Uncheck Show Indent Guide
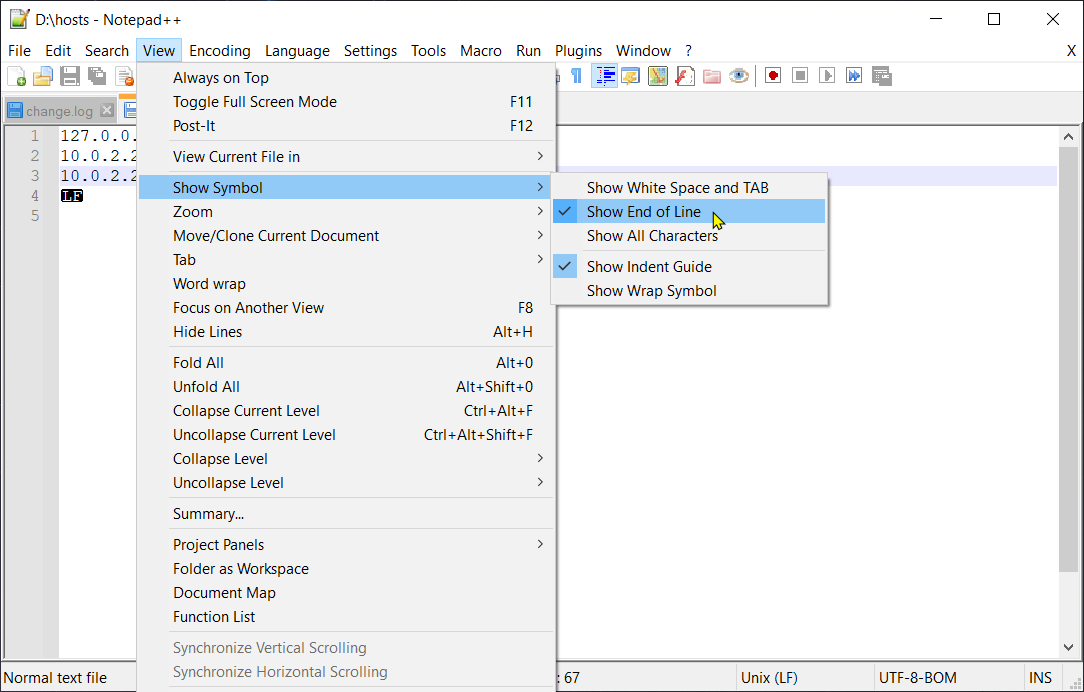Image resolution: width=1084 pixels, height=692 pixels. [x=689, y=267]
